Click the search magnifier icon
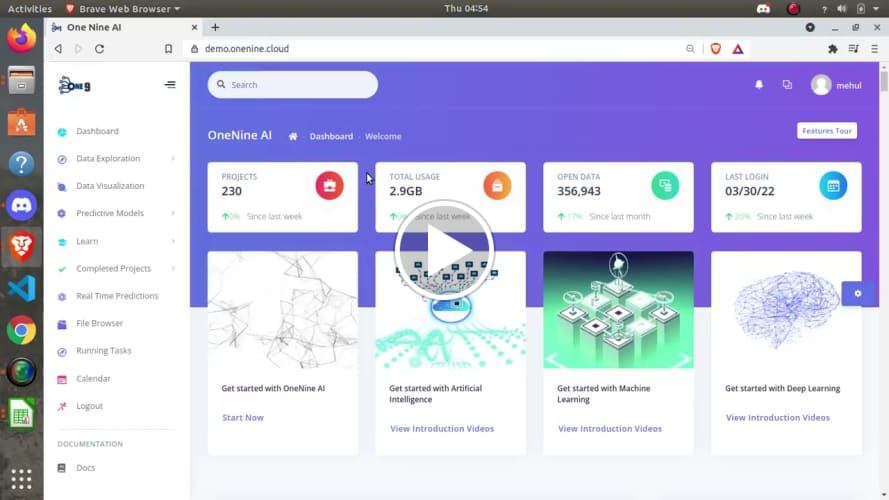Screen dimensions: 889x500 pyautogui.click(x=221, y=84)
